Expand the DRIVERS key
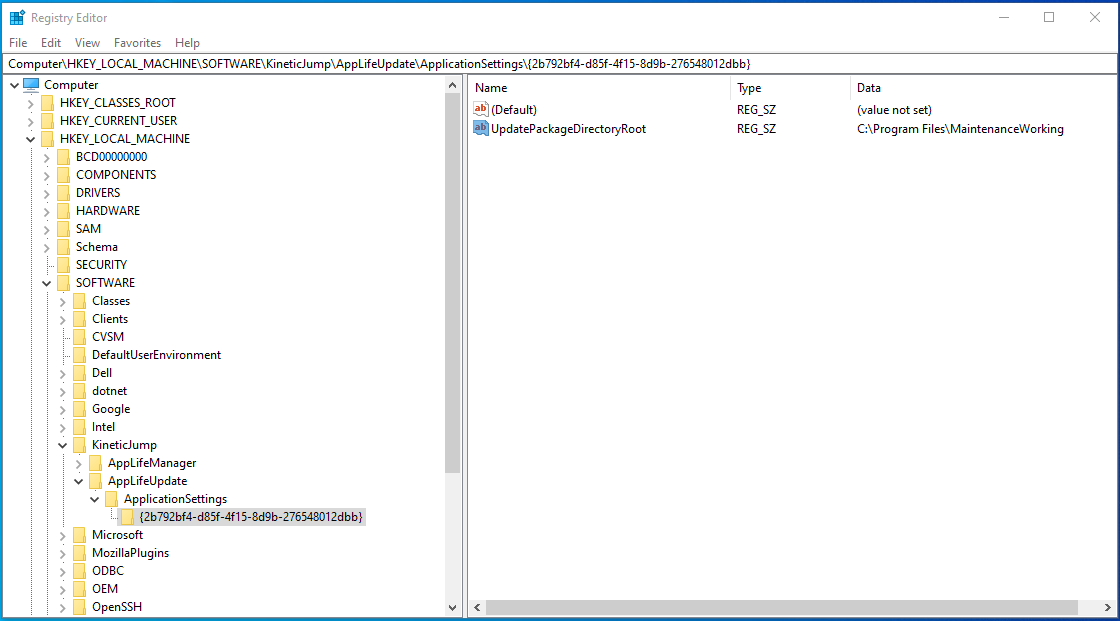The width and height of the screenshot is (1120, 621). click(x=46, y=193)
